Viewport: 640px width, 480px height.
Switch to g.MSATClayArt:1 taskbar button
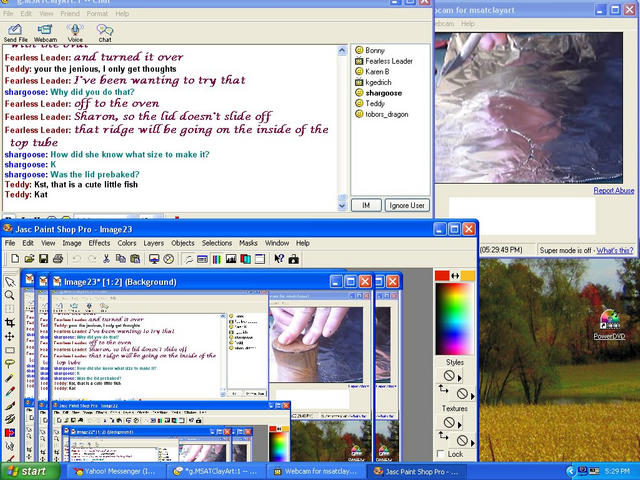click(x=215, y=471)
